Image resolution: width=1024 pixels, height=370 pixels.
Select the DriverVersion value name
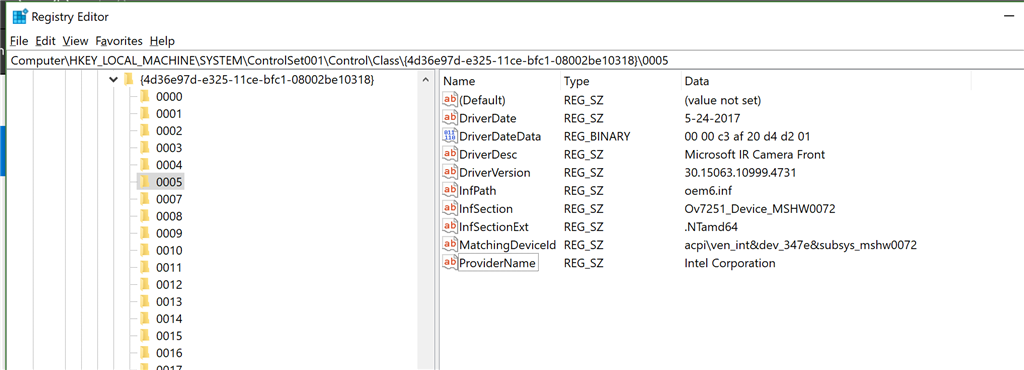click(x=495, y=172)
